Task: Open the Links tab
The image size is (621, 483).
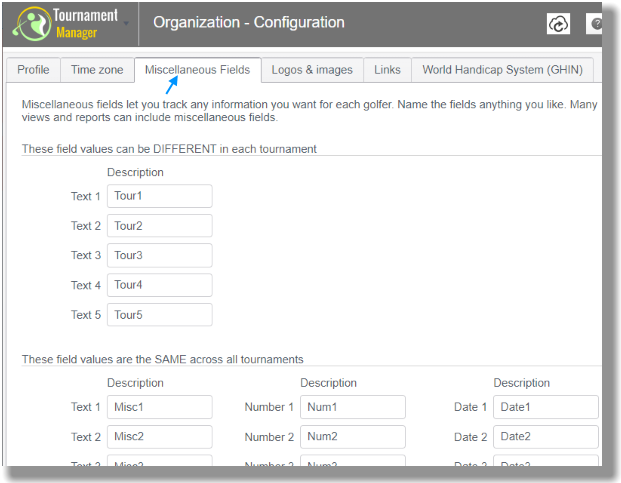Action: (387, 70)
